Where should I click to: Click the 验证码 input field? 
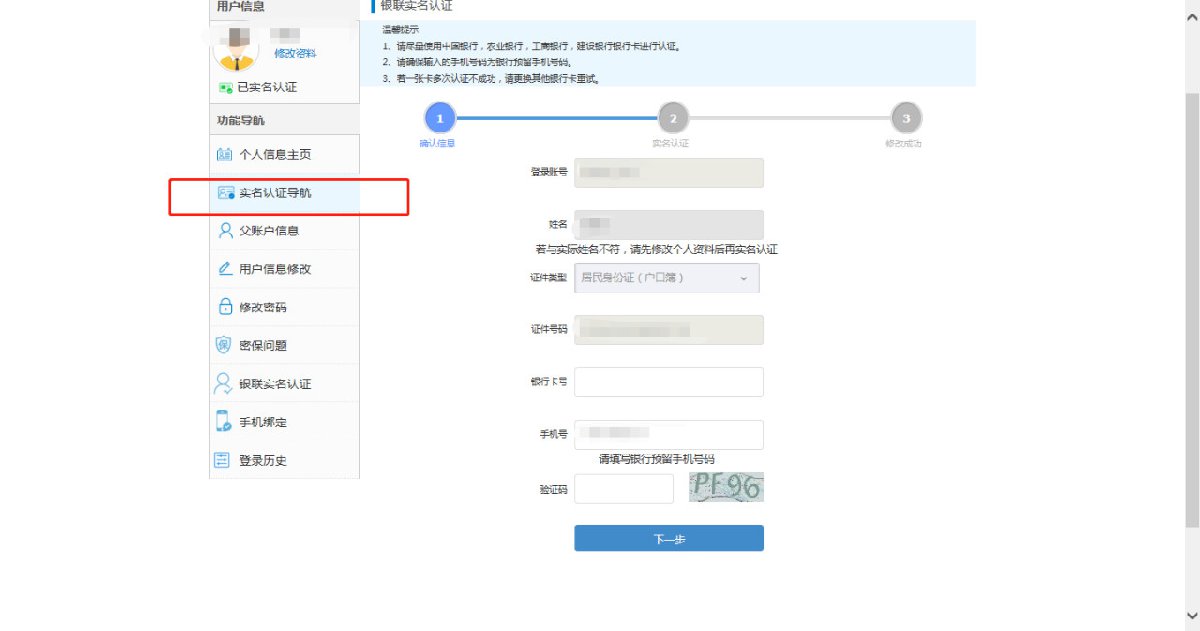coord(623,489)
